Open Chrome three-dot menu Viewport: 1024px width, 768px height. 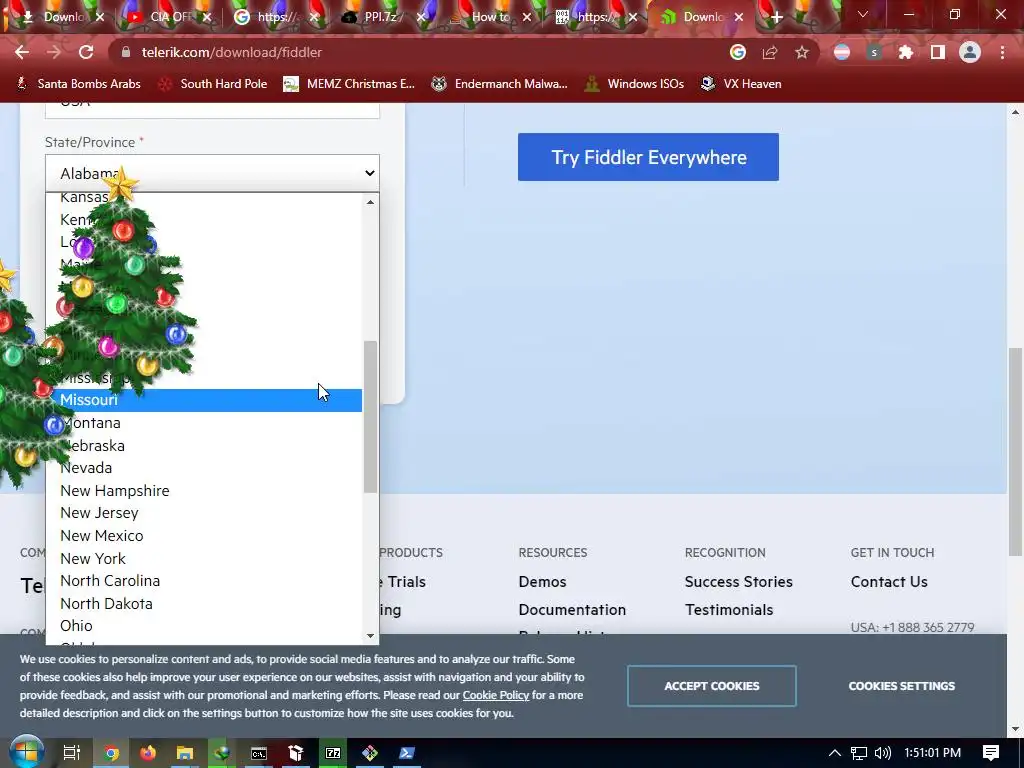pyautogui.click(x=1002, y=52)
